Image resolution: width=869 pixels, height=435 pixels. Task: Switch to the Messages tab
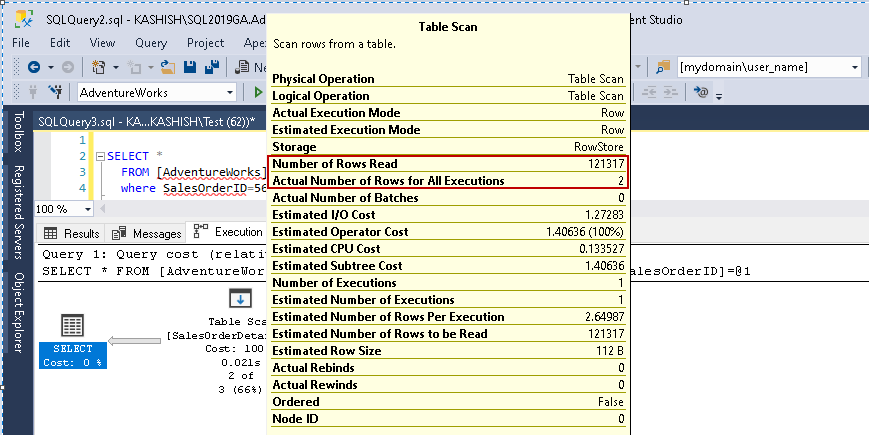click(146, 233)
